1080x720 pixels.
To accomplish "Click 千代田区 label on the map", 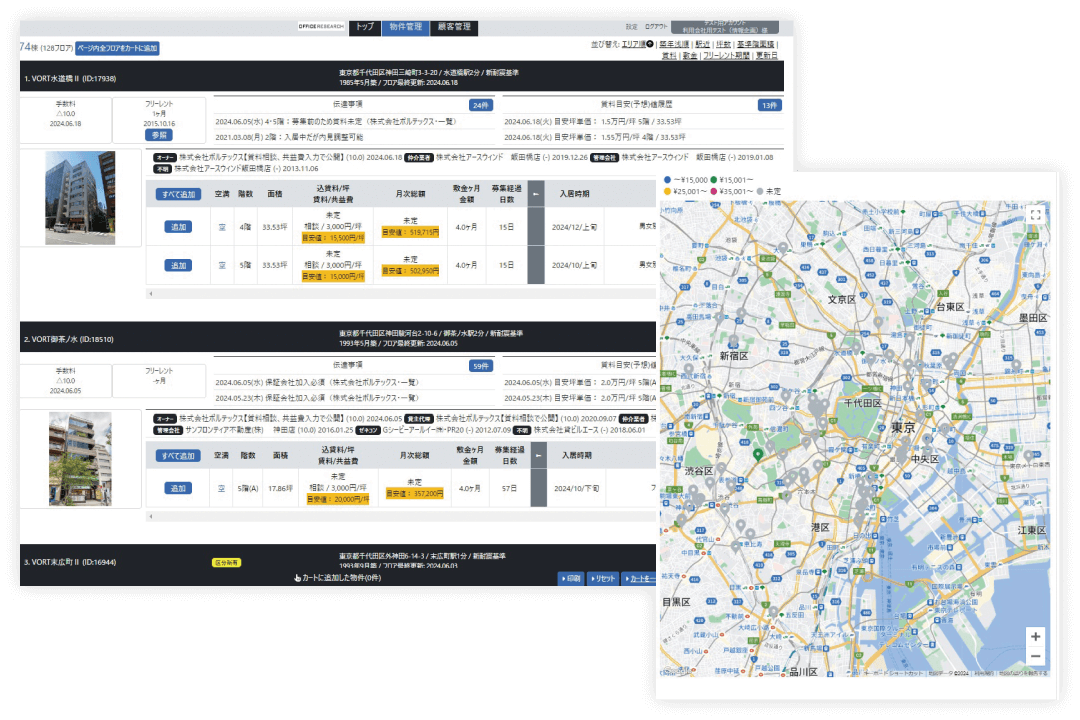I will point(862,403).
